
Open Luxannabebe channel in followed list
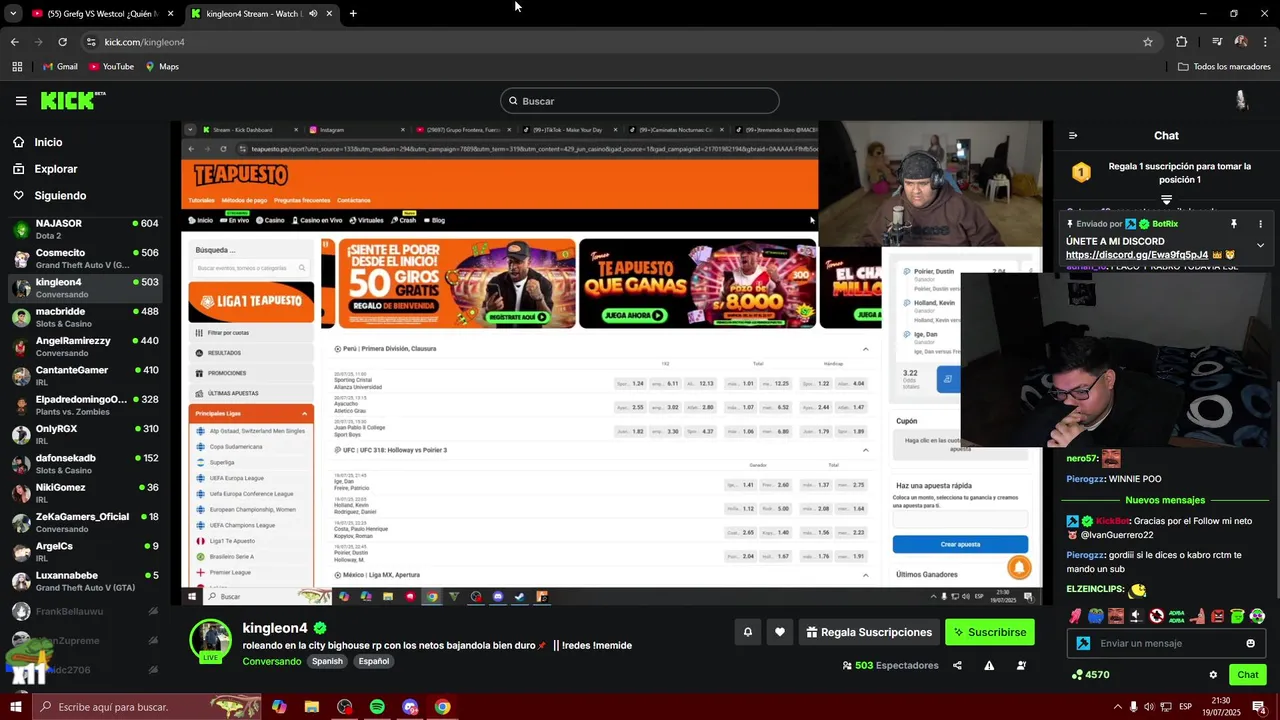pyautogui.click(x=85, y=581)
